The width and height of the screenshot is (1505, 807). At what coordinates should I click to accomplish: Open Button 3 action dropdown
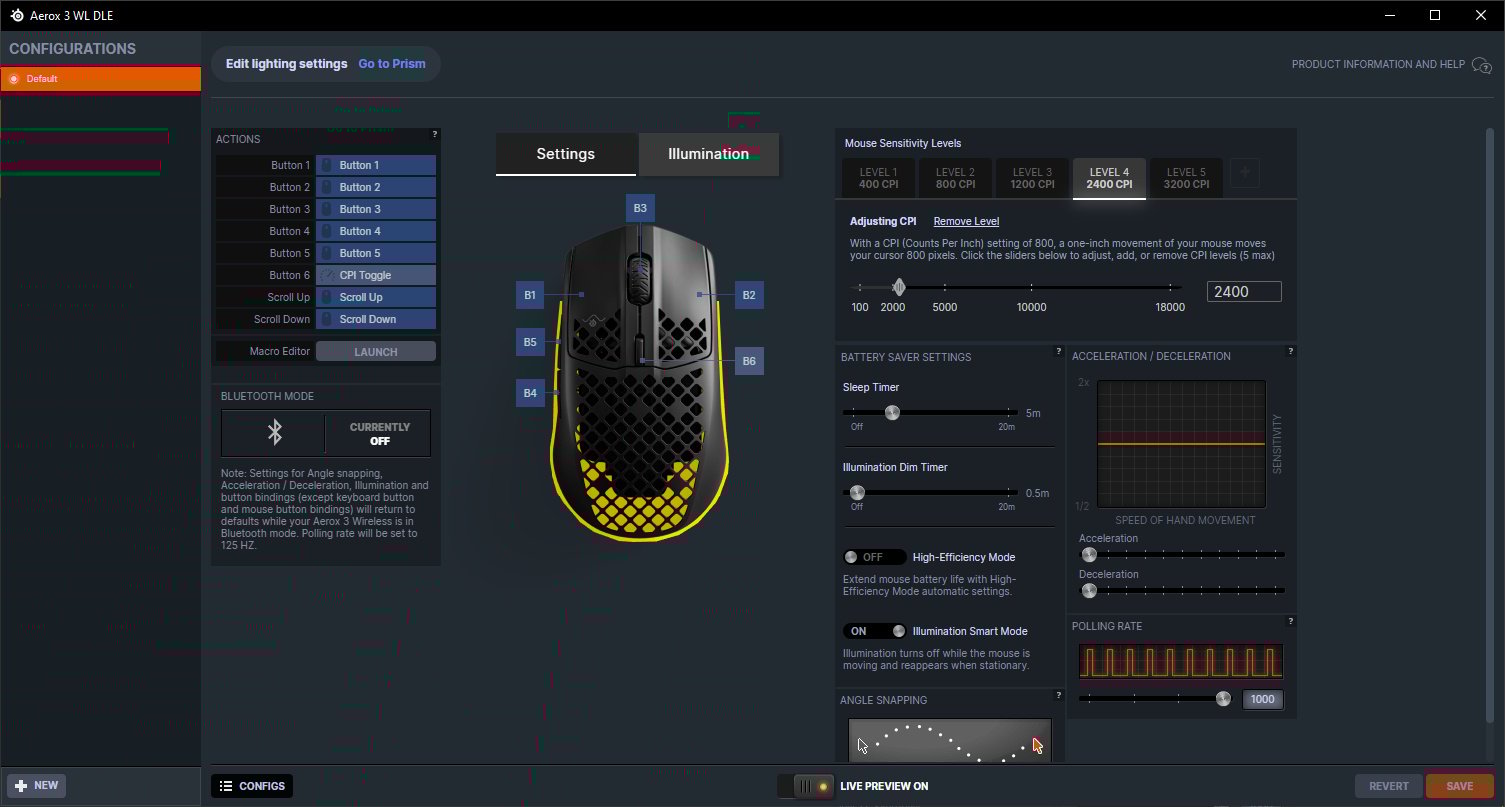click(376, 209)
